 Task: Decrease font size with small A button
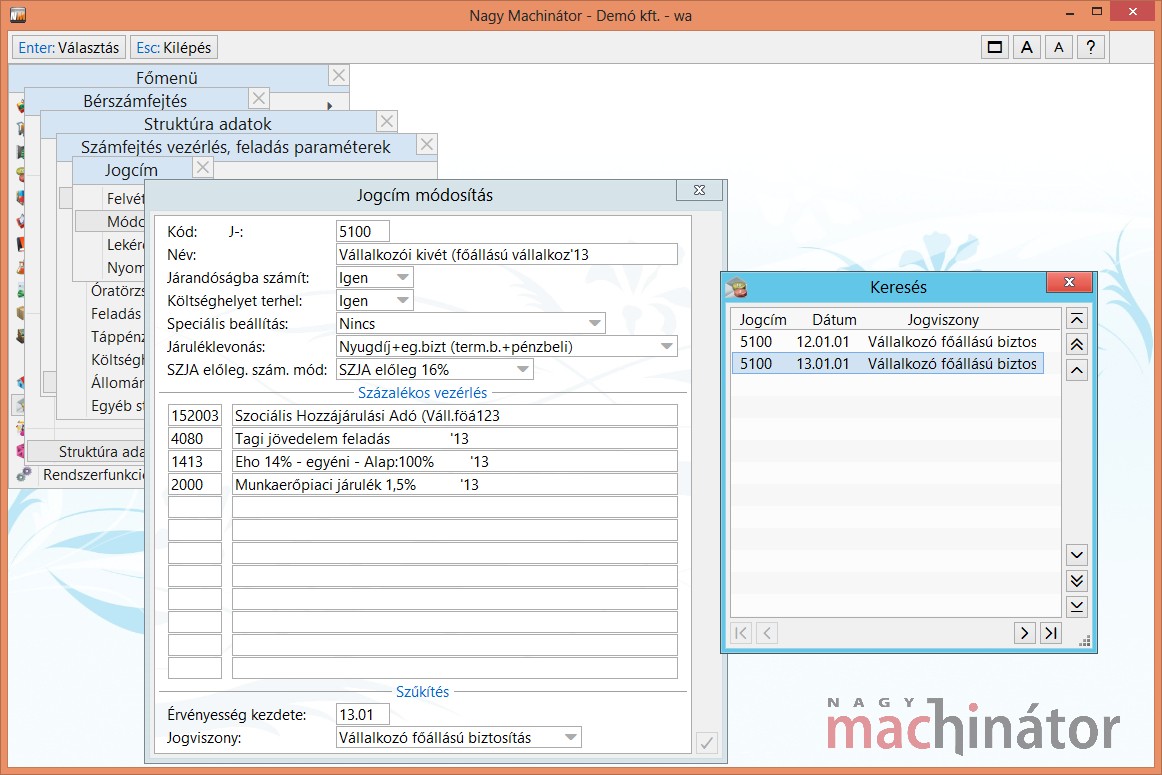pos(1059,47)
